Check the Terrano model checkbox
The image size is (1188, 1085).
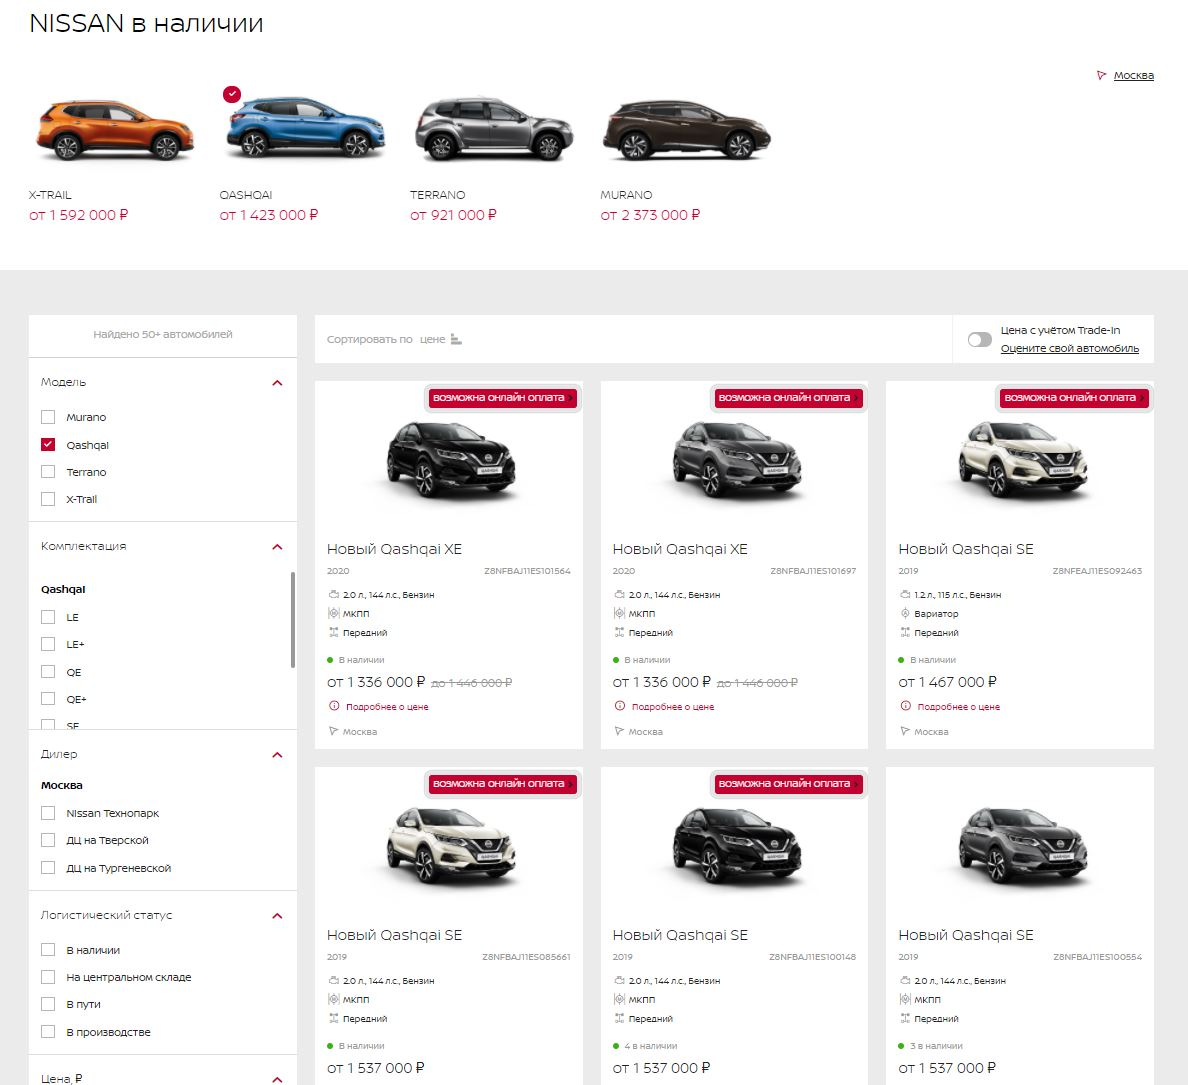(x=48, y=471)
